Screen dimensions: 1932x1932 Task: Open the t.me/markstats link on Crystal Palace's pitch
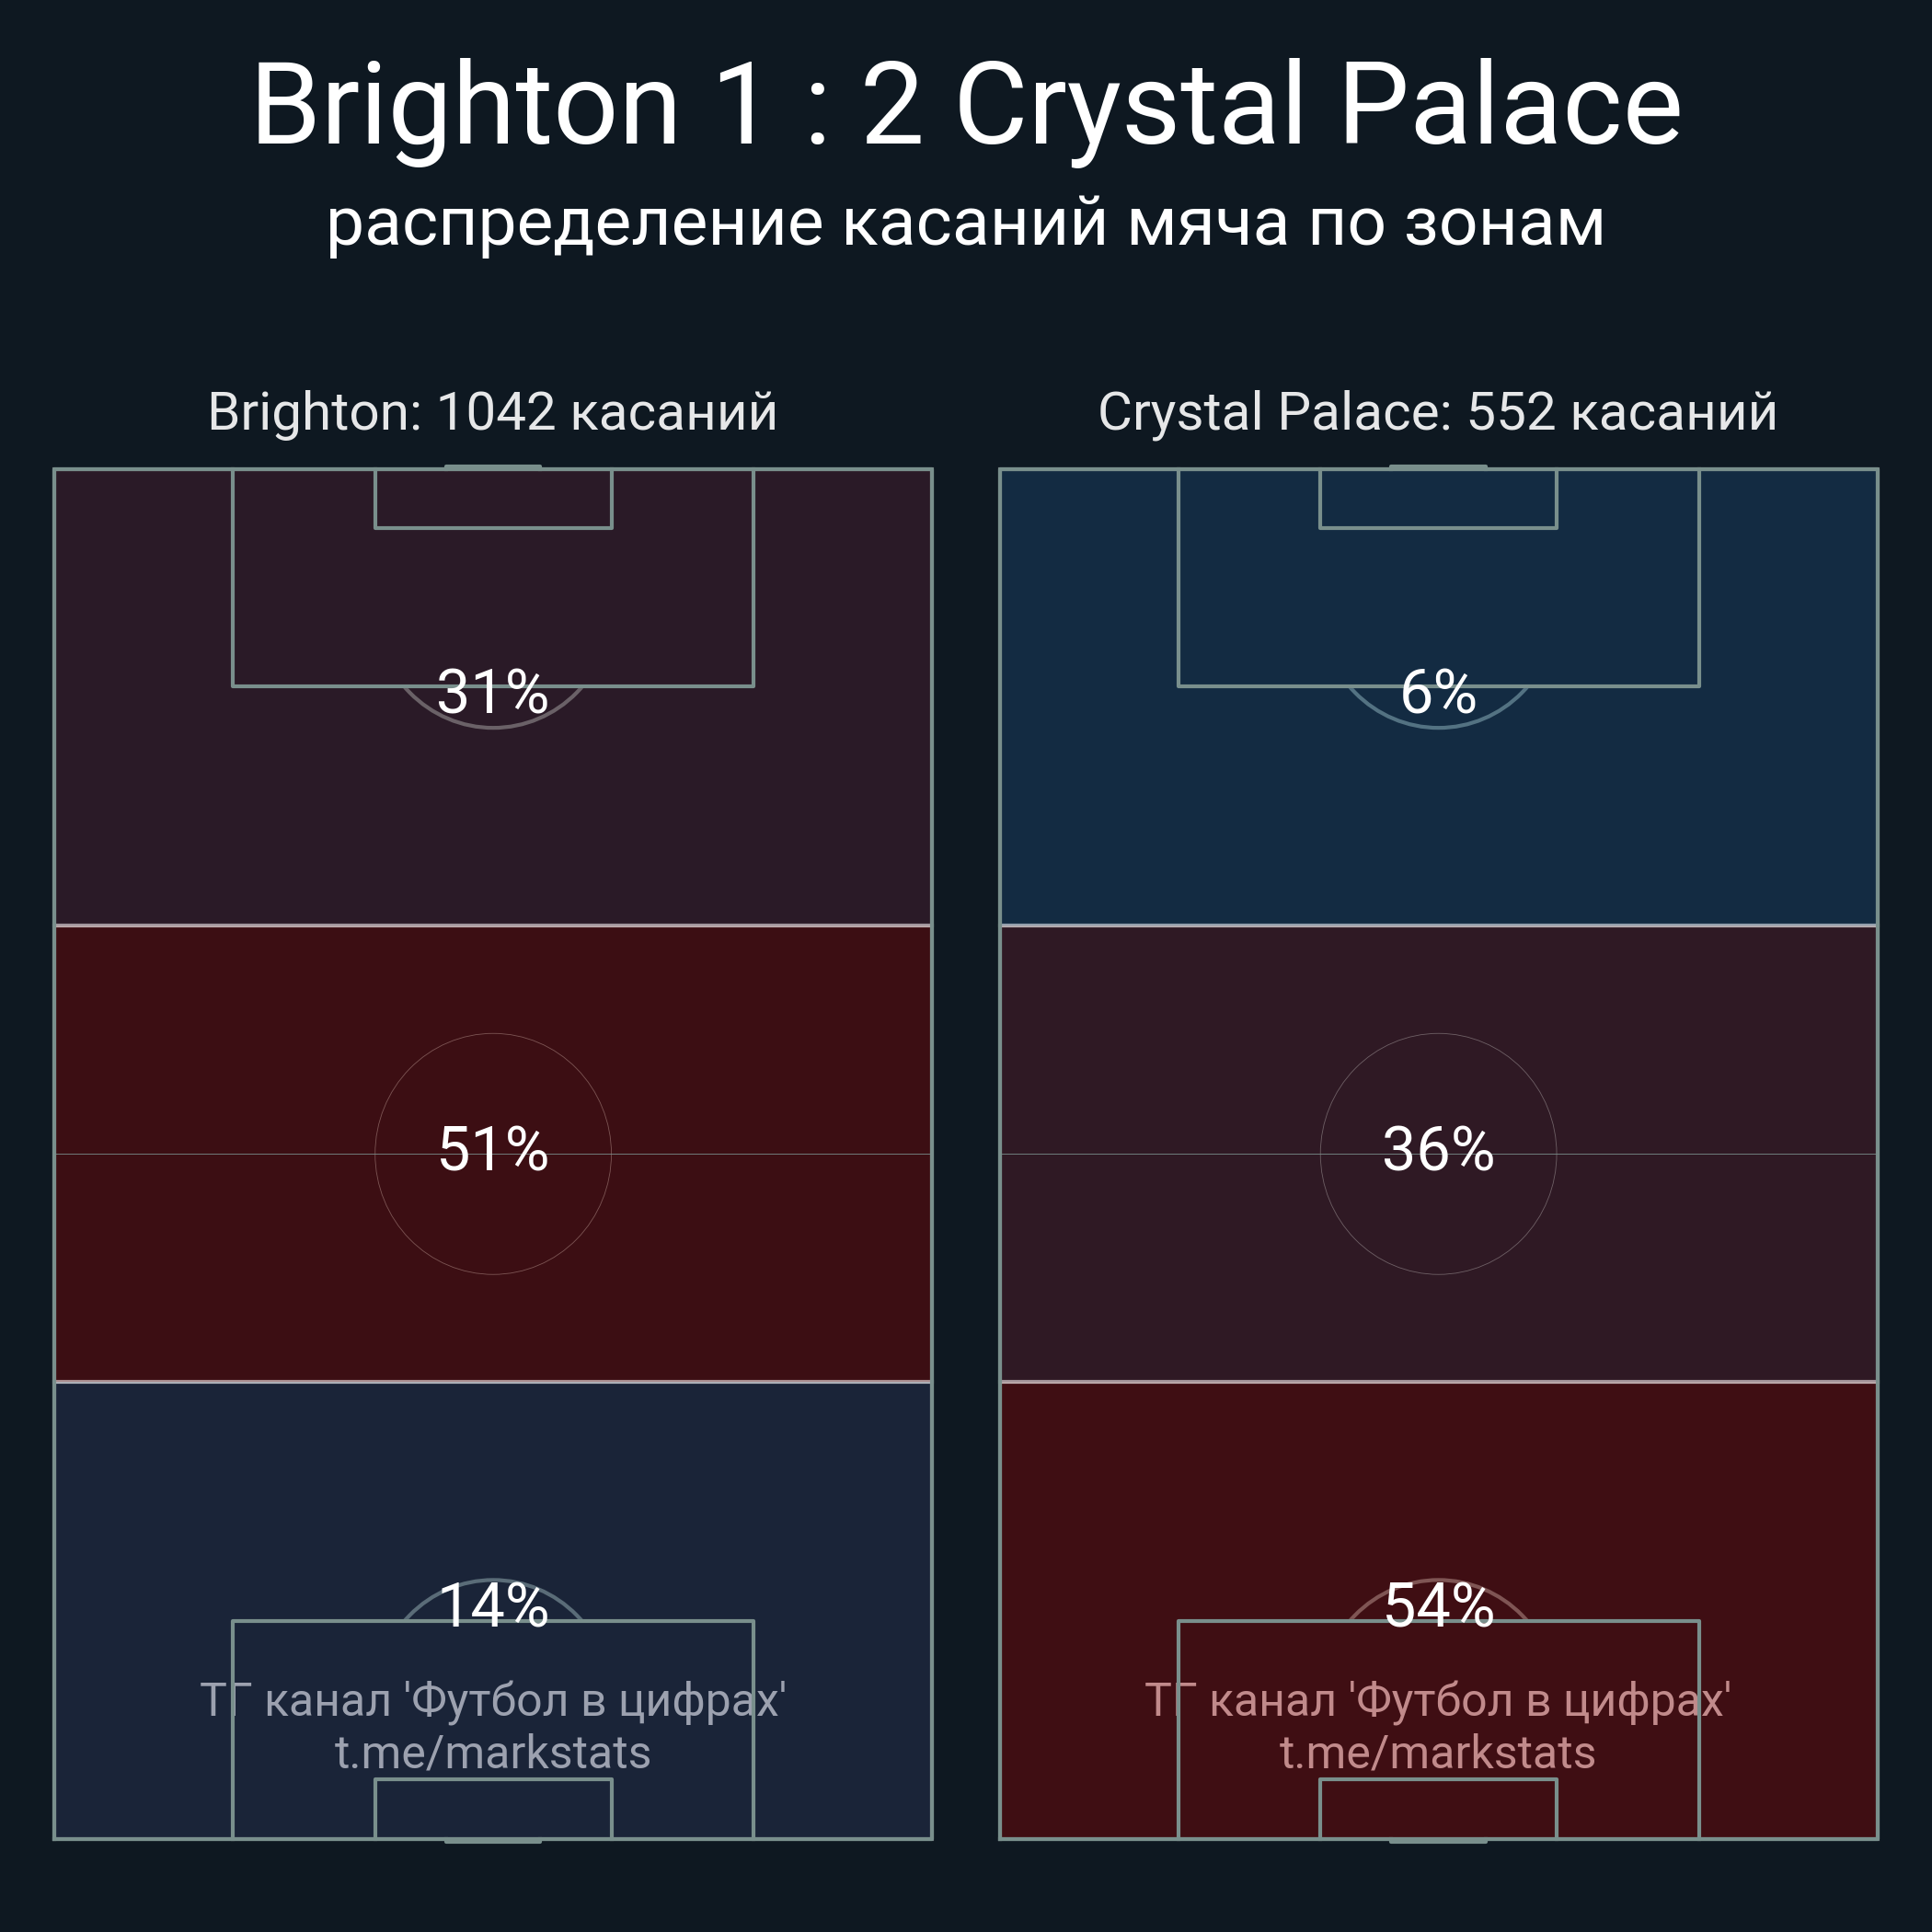pyautogui.click(x=1437, y=1753)
